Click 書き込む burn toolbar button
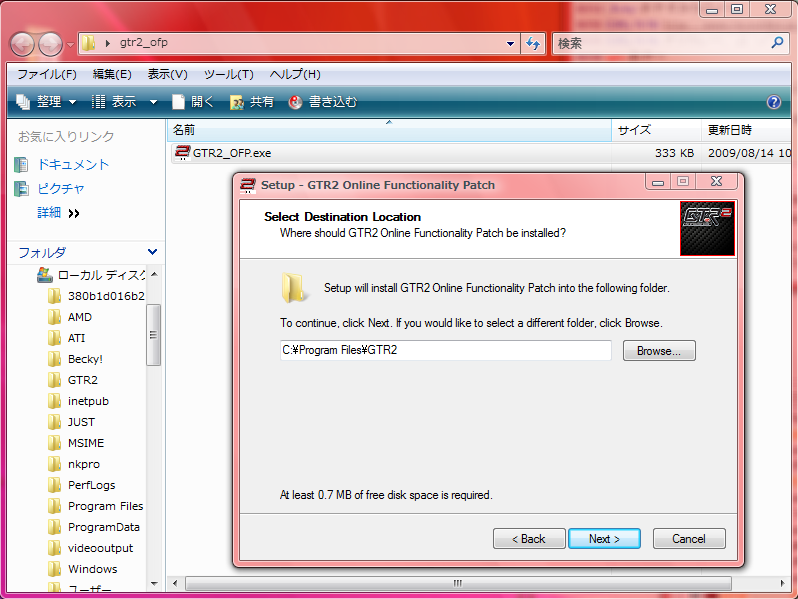 point(323,102)
